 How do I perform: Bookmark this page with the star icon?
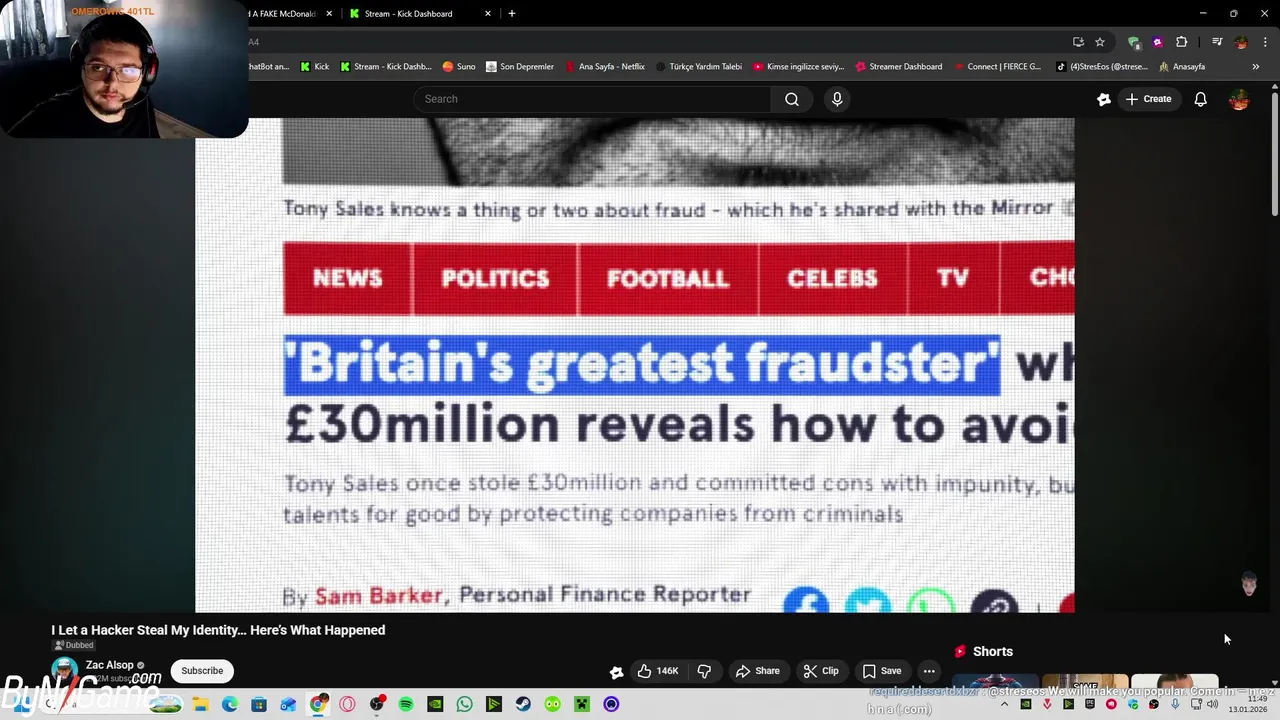(x=1100, y=42)
